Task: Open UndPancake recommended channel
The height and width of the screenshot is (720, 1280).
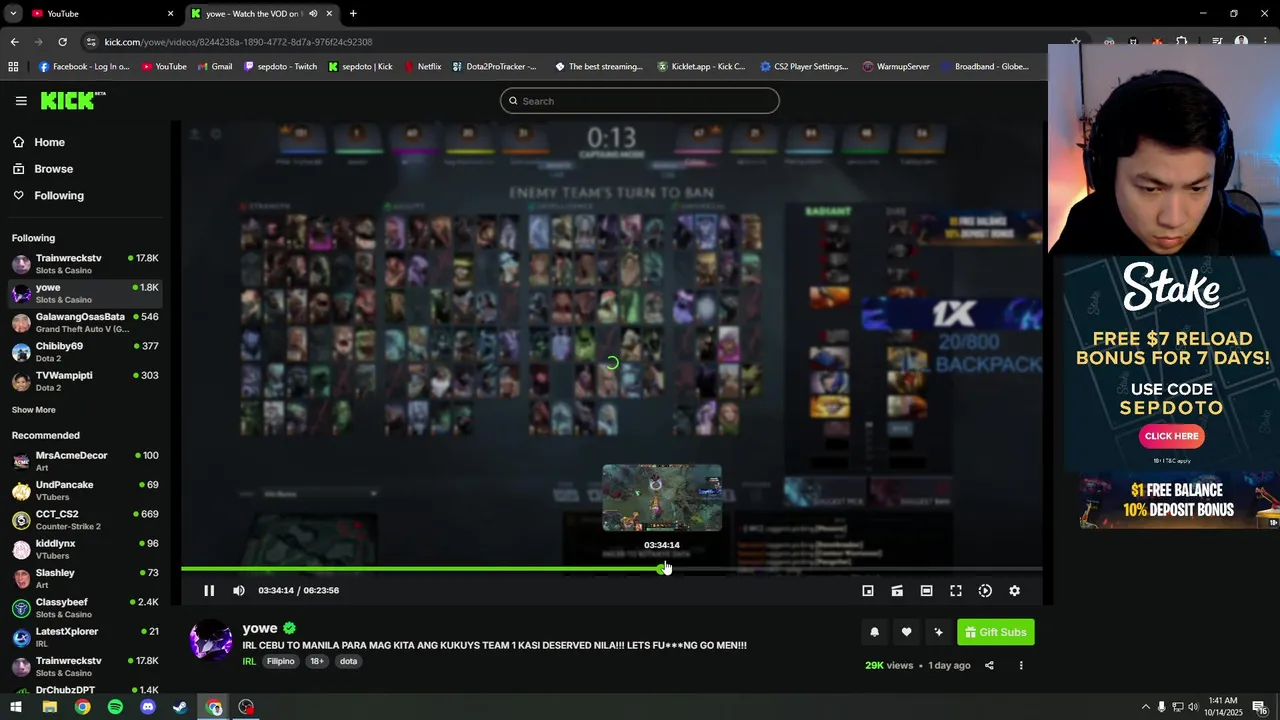Action: click(87, 490)
